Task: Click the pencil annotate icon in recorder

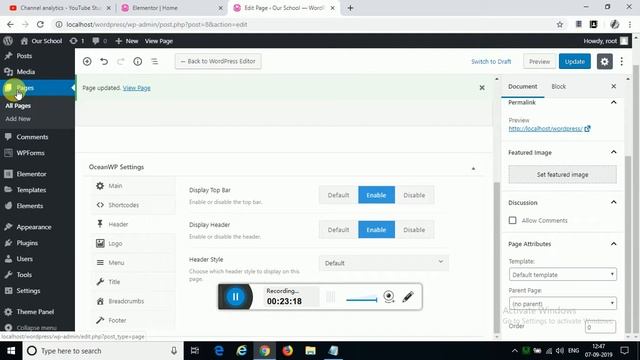Action: (x=408, y=296)
